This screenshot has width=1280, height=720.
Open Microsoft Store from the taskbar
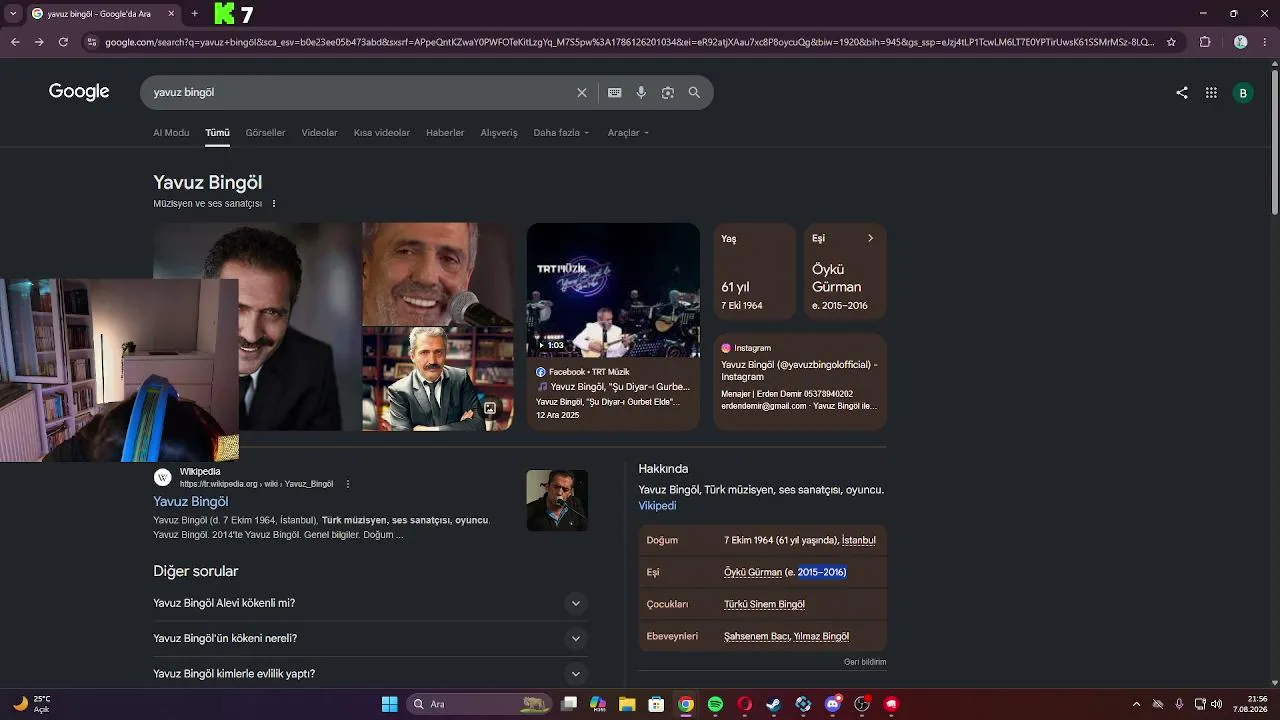coord(656,704)
